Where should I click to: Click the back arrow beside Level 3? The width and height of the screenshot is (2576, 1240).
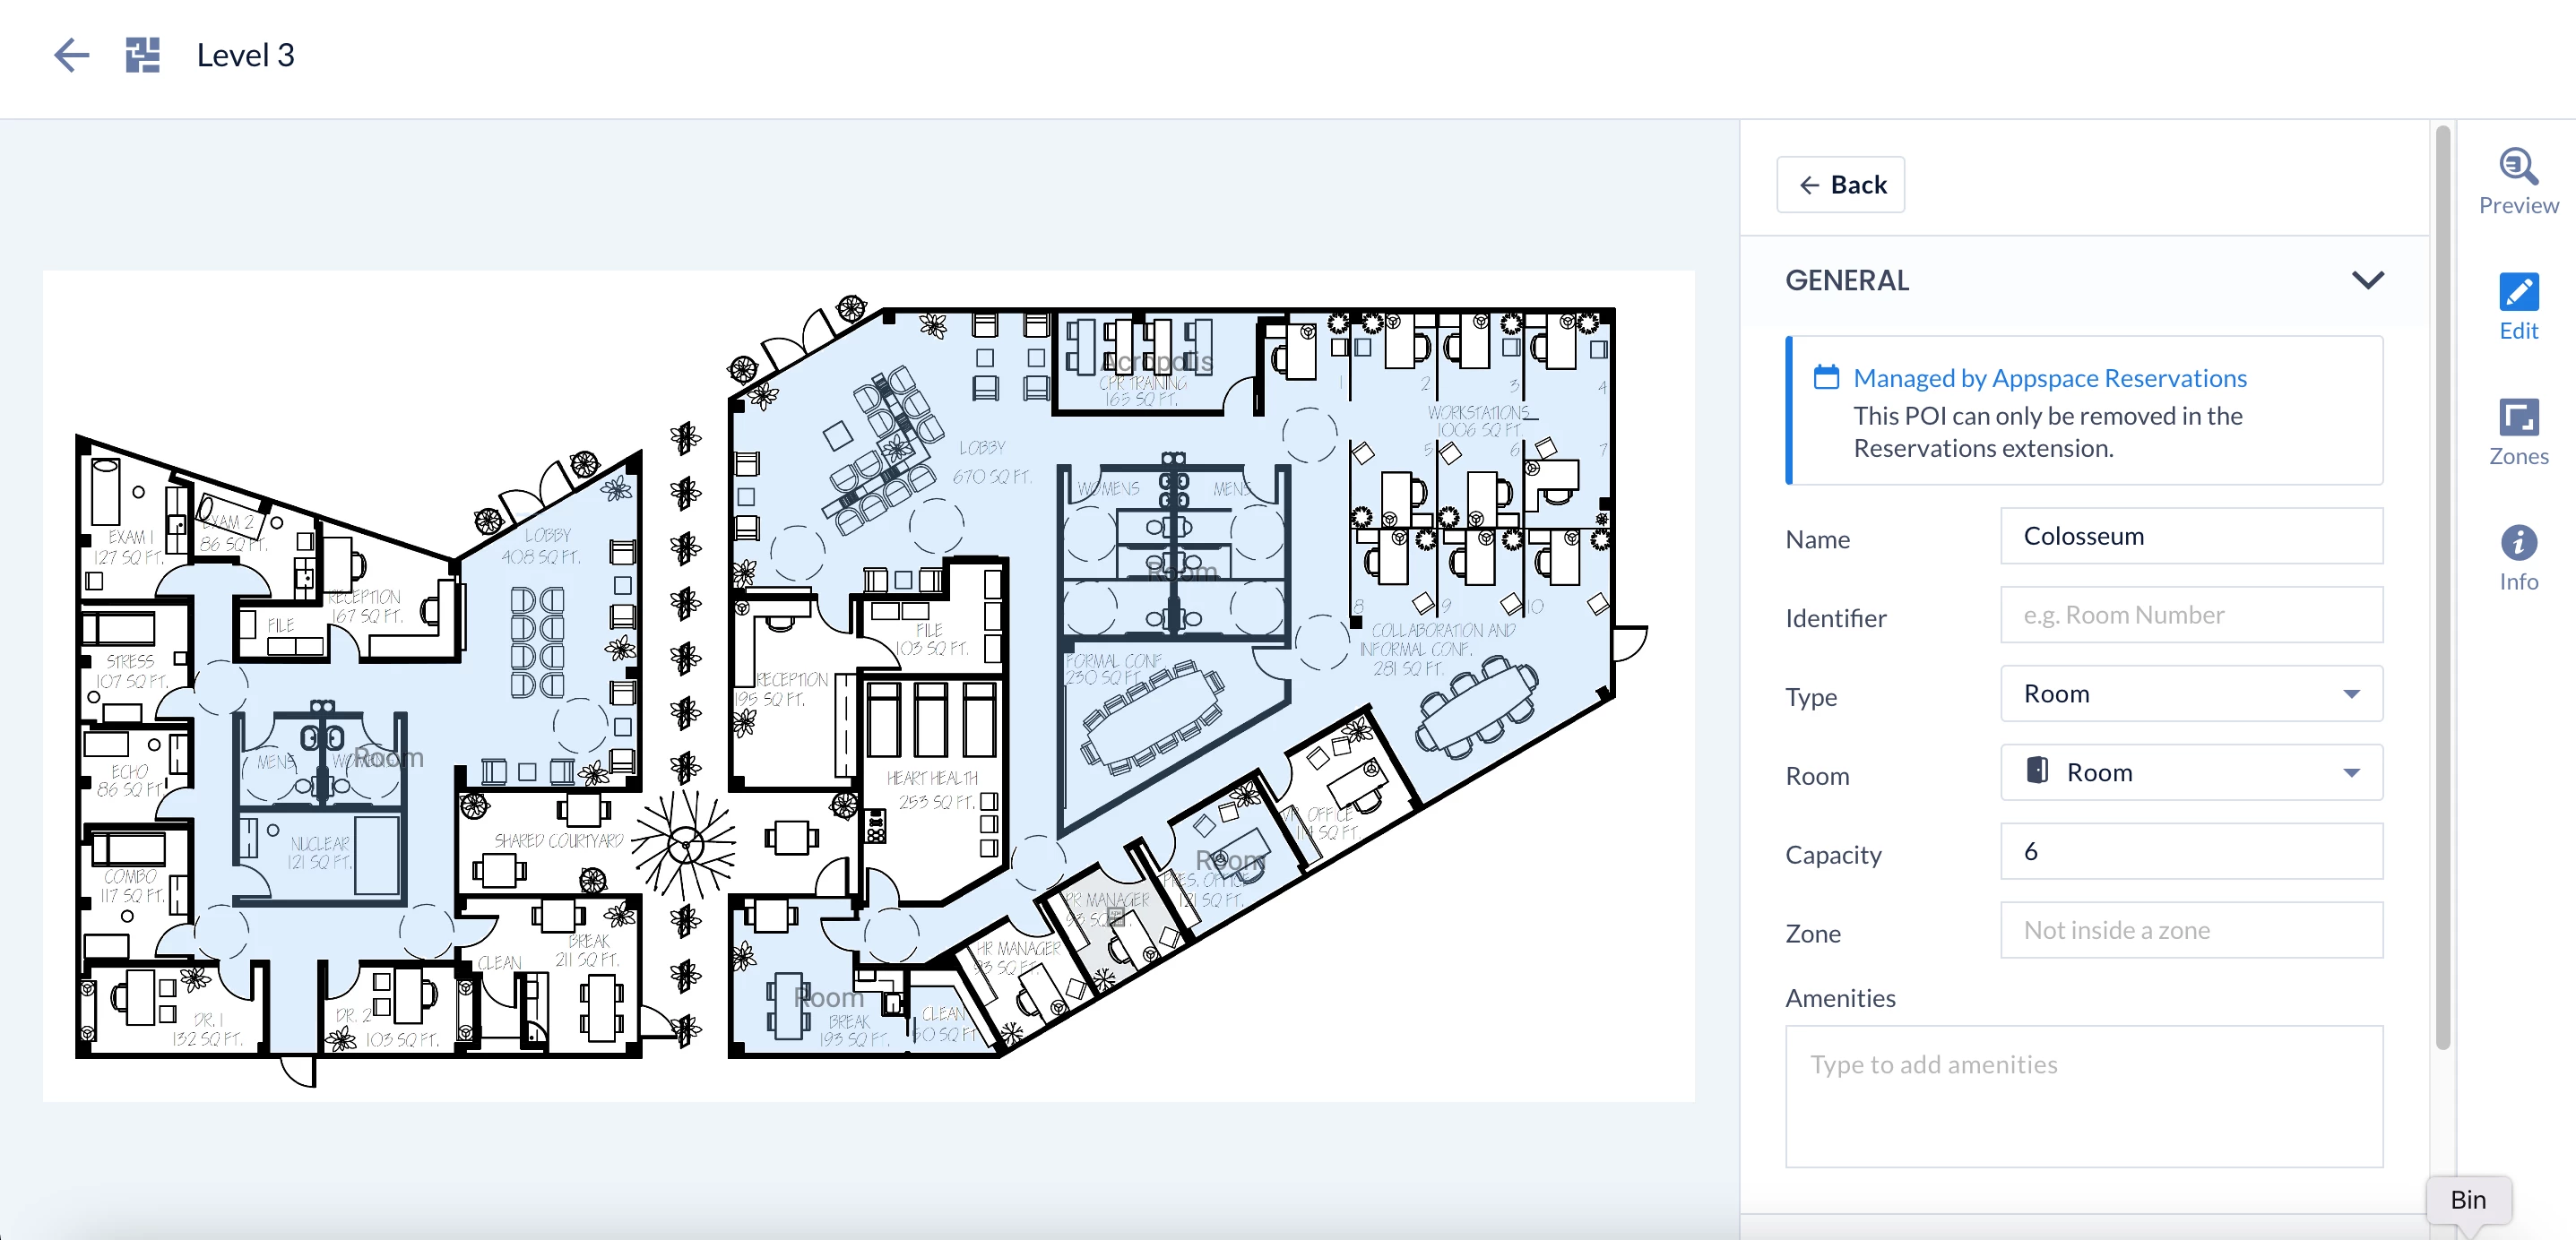(x=71, y=55)
